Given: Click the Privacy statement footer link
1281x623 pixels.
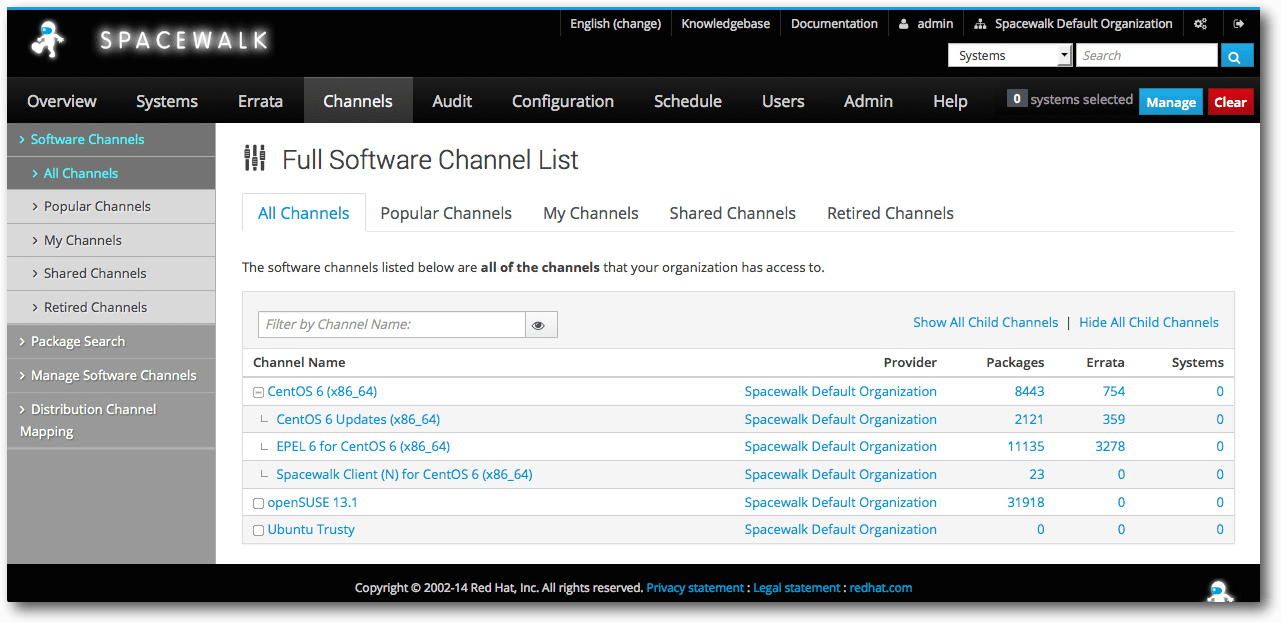Looking at the screenshot, I should (695, 588).
